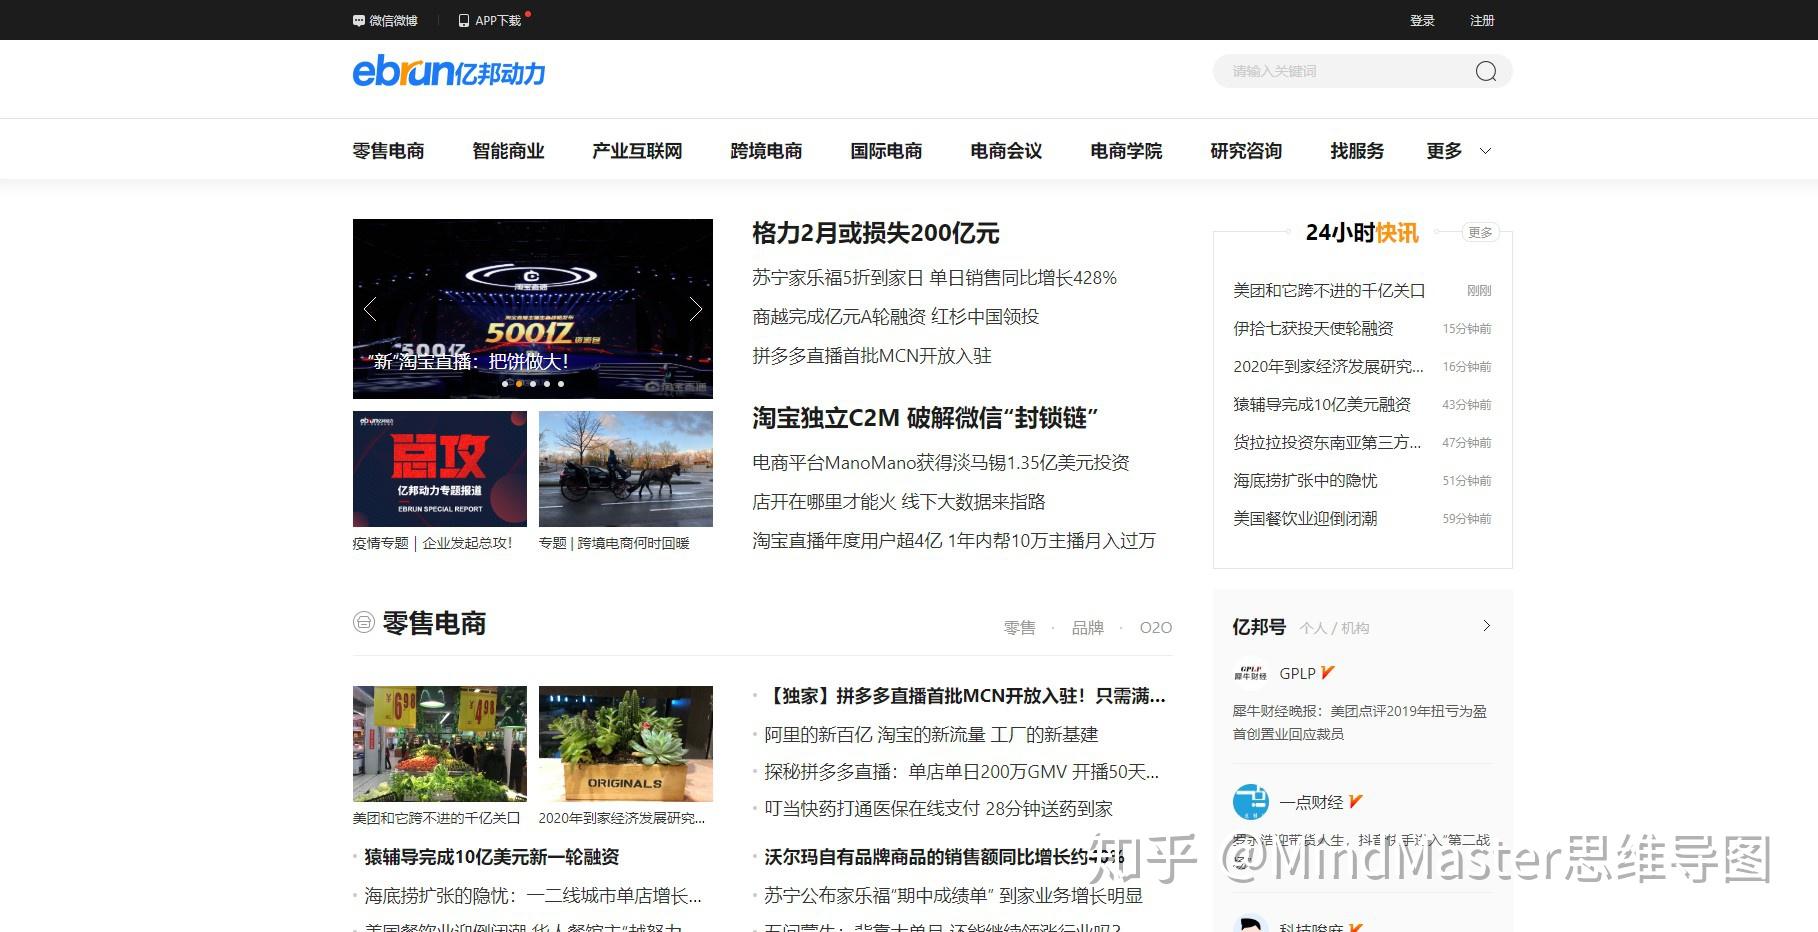Open 电商会议 nav item

[1006, 151]
